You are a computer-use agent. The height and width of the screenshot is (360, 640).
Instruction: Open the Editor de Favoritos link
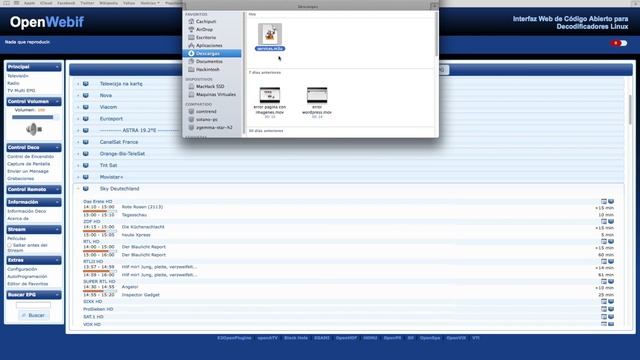tap(28, 284)
